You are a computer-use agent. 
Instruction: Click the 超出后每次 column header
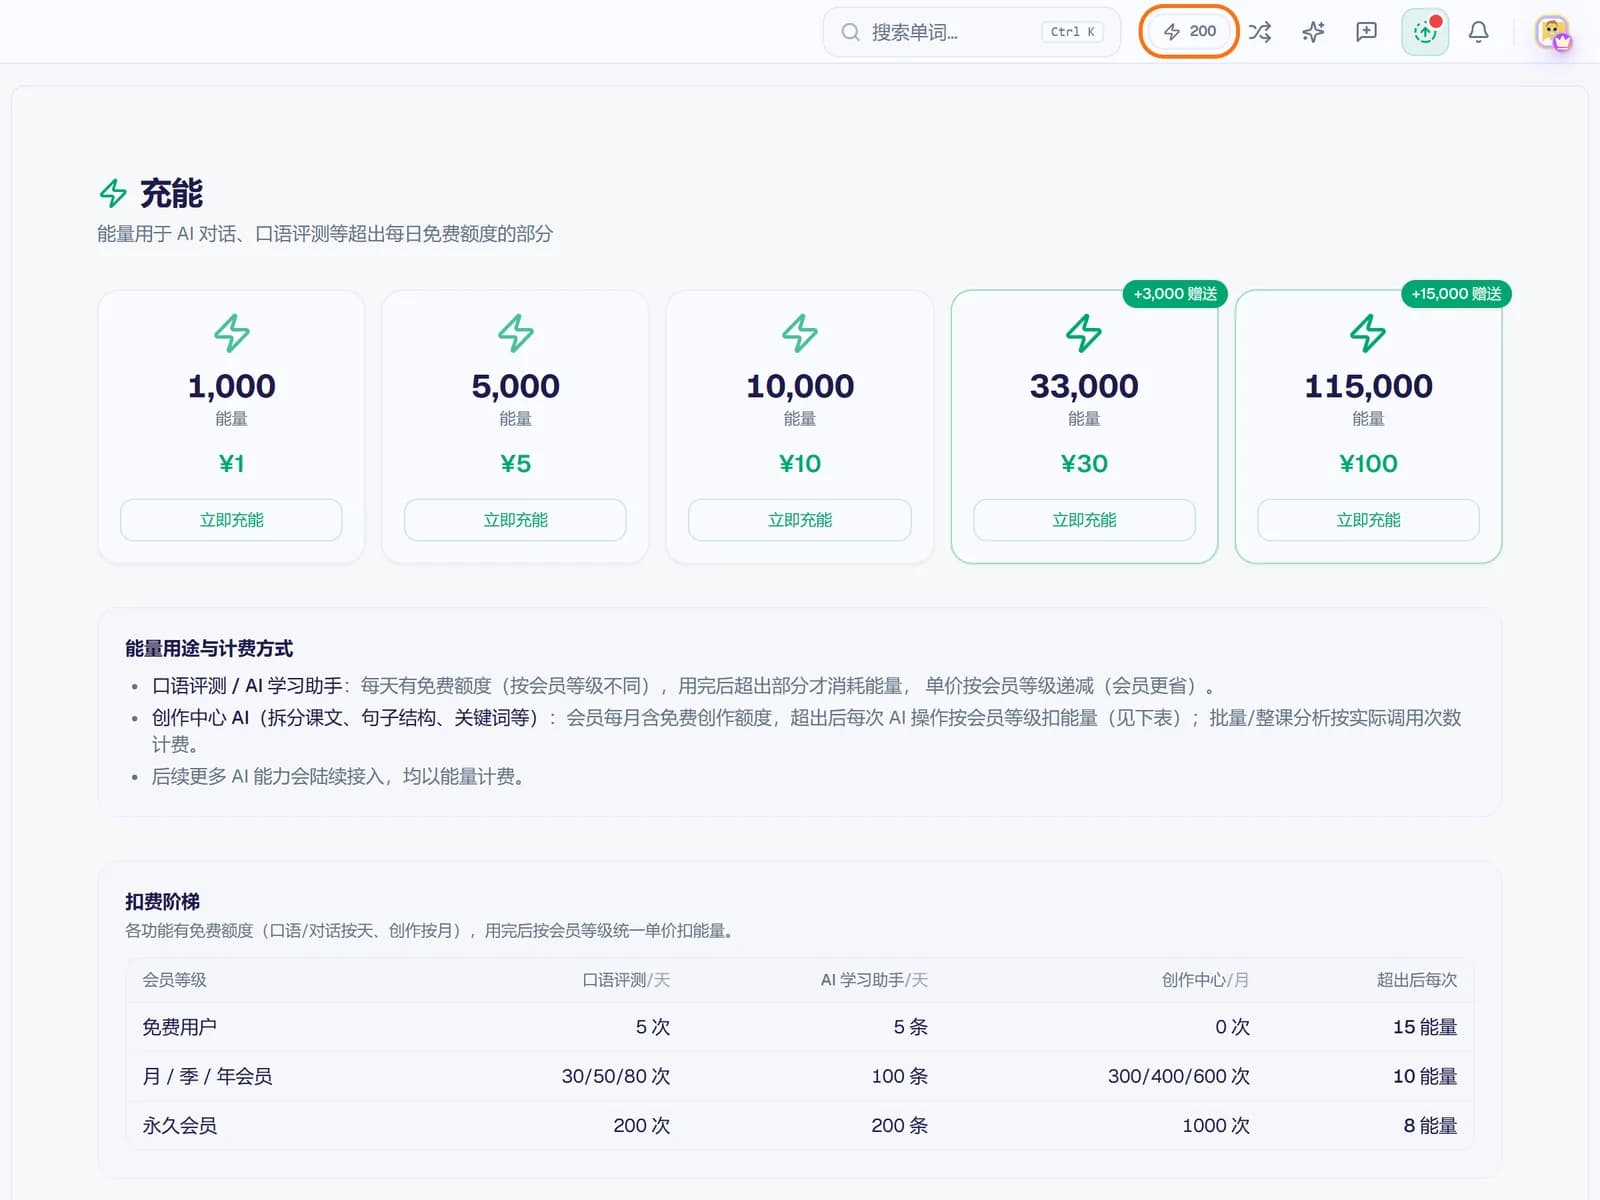[1417, 980]
